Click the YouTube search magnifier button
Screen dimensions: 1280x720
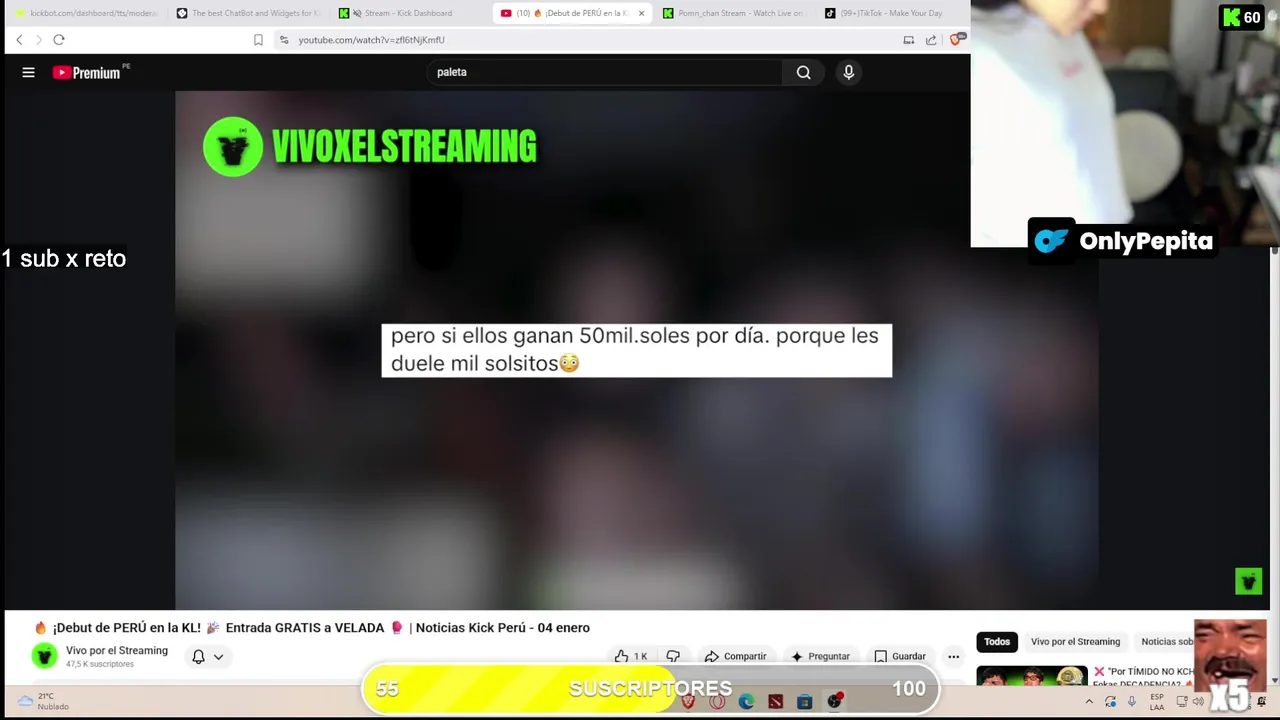[x=803, y=72]
